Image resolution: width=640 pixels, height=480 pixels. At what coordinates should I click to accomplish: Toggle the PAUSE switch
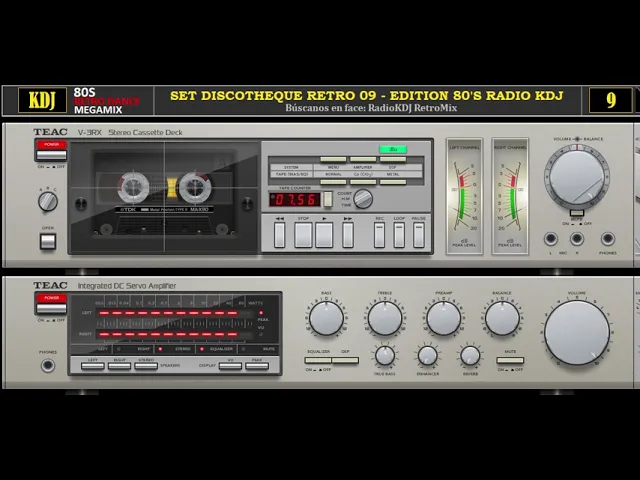pos(419,235)
